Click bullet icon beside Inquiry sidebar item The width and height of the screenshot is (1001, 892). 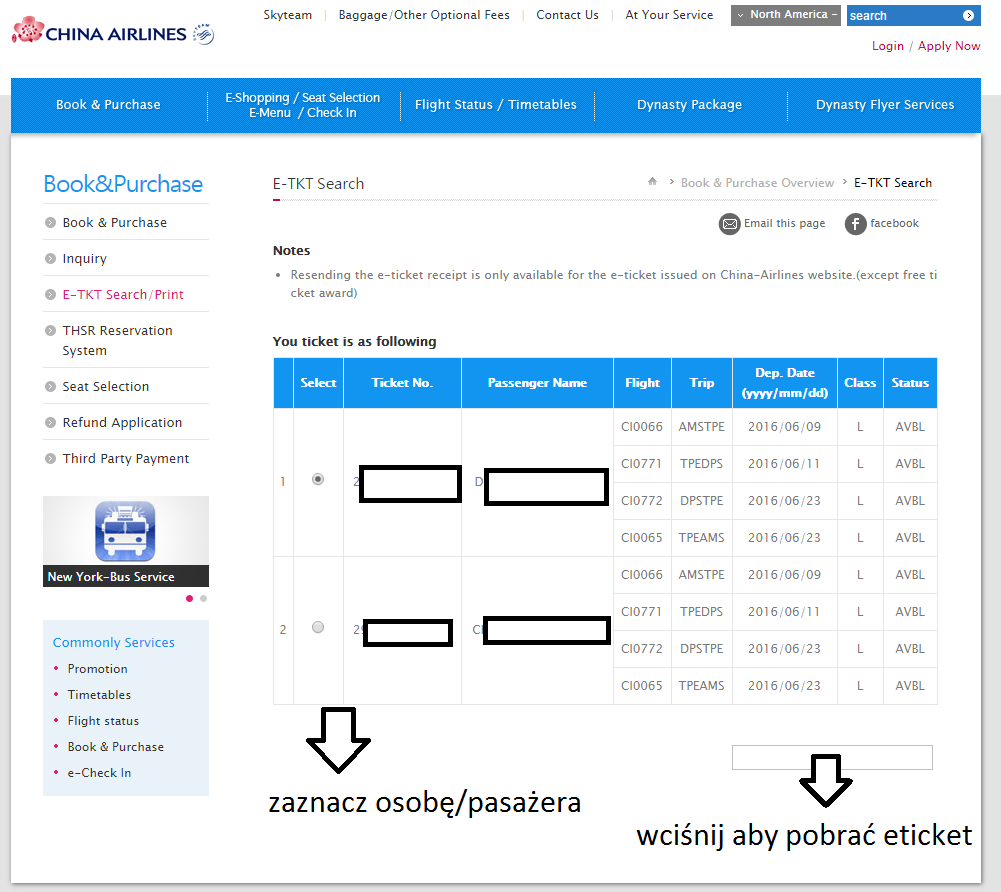pos(50,259)
